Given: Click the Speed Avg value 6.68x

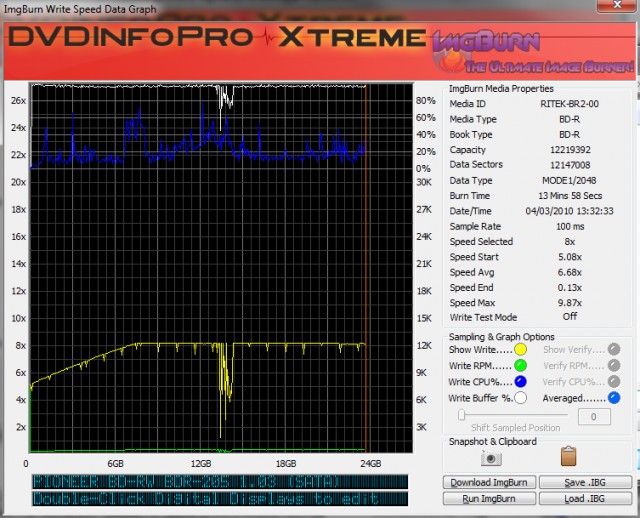Looking at the screenshot, I should coord(570,272).
